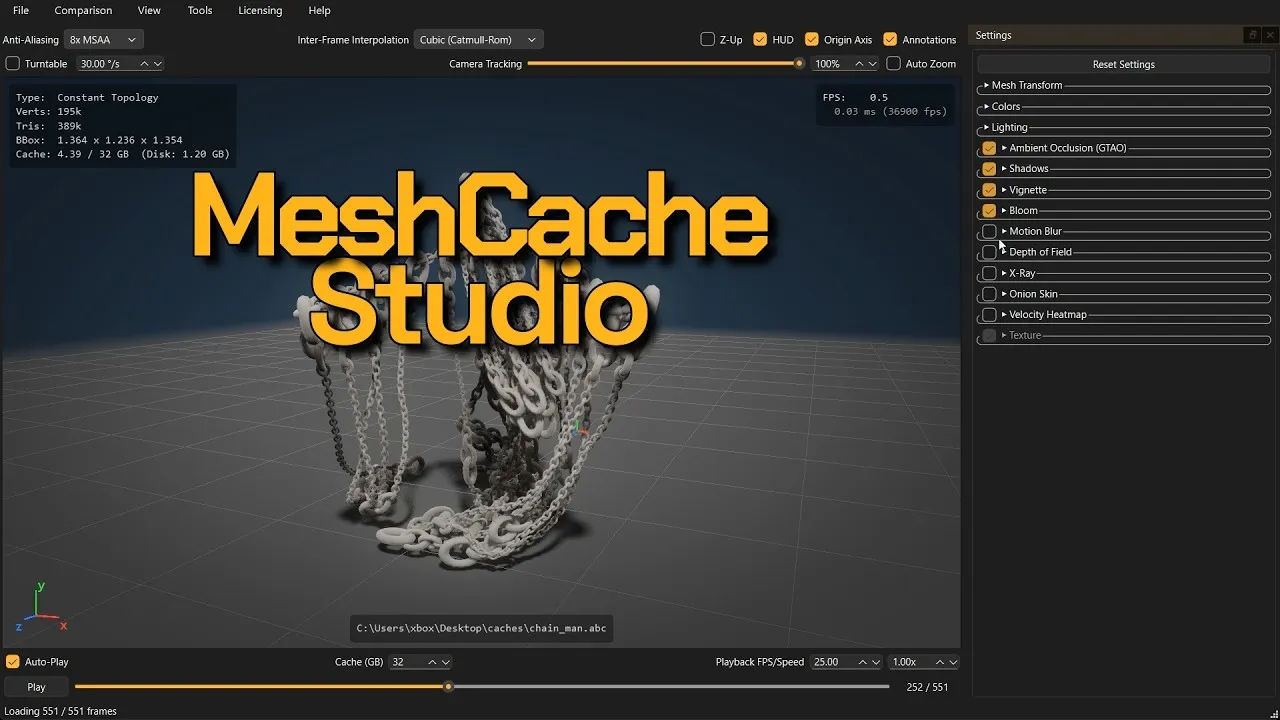The width and height of the screenshot is (1280, 720).
Task: Disable the Annotations checkbox
Action: [x=890, y=40]
